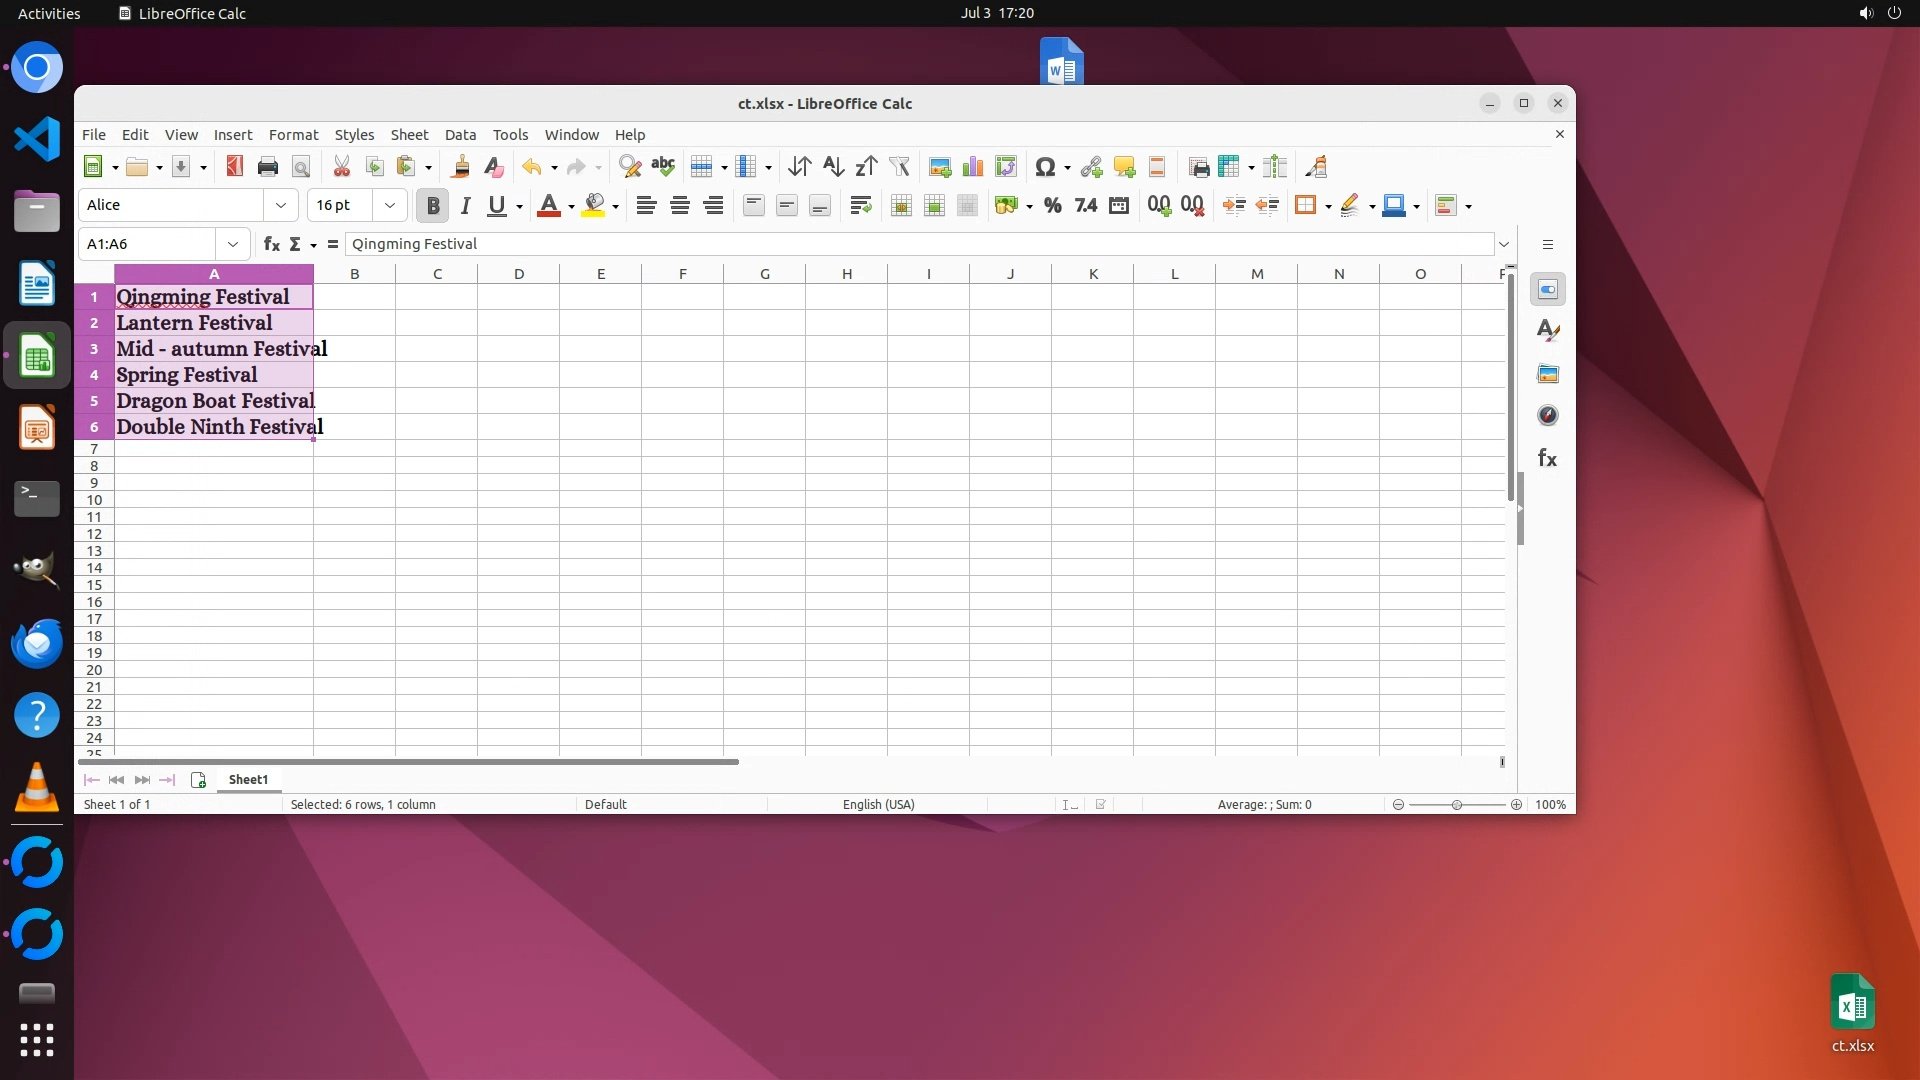Image resolution: width=1920 pixels, height=1080 pixels.
Task: Click the Insert Chart icon
Action: (972, 167)
